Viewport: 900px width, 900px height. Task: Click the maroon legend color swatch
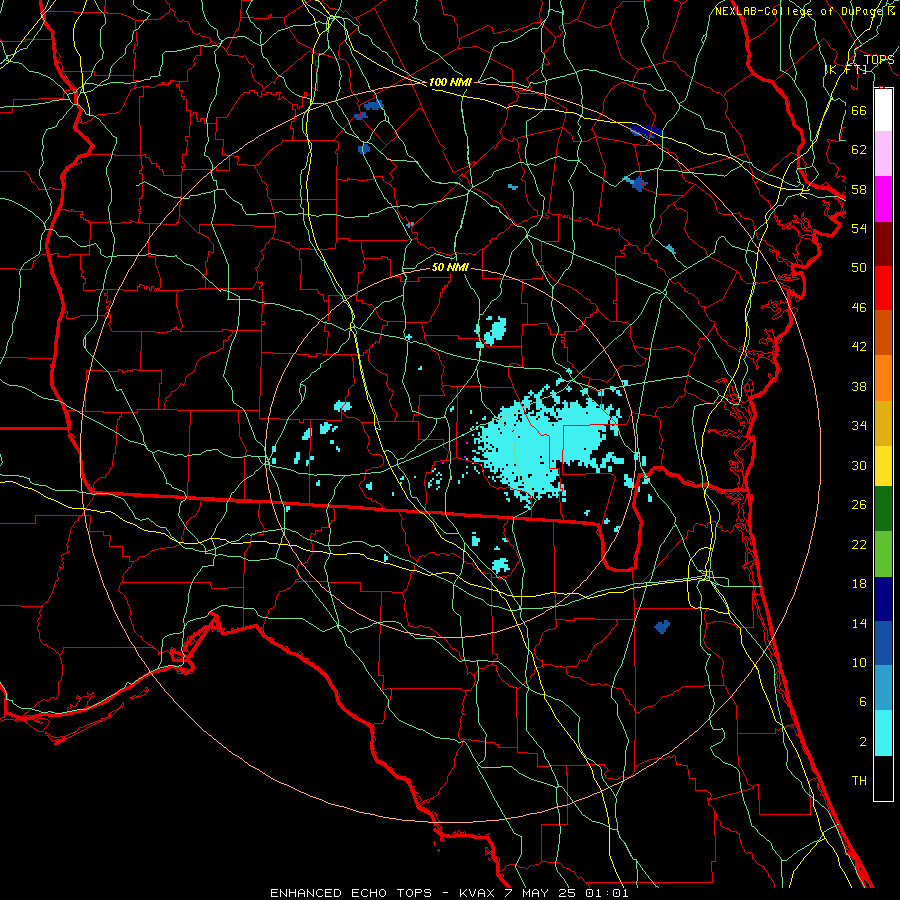pos(883,243)
